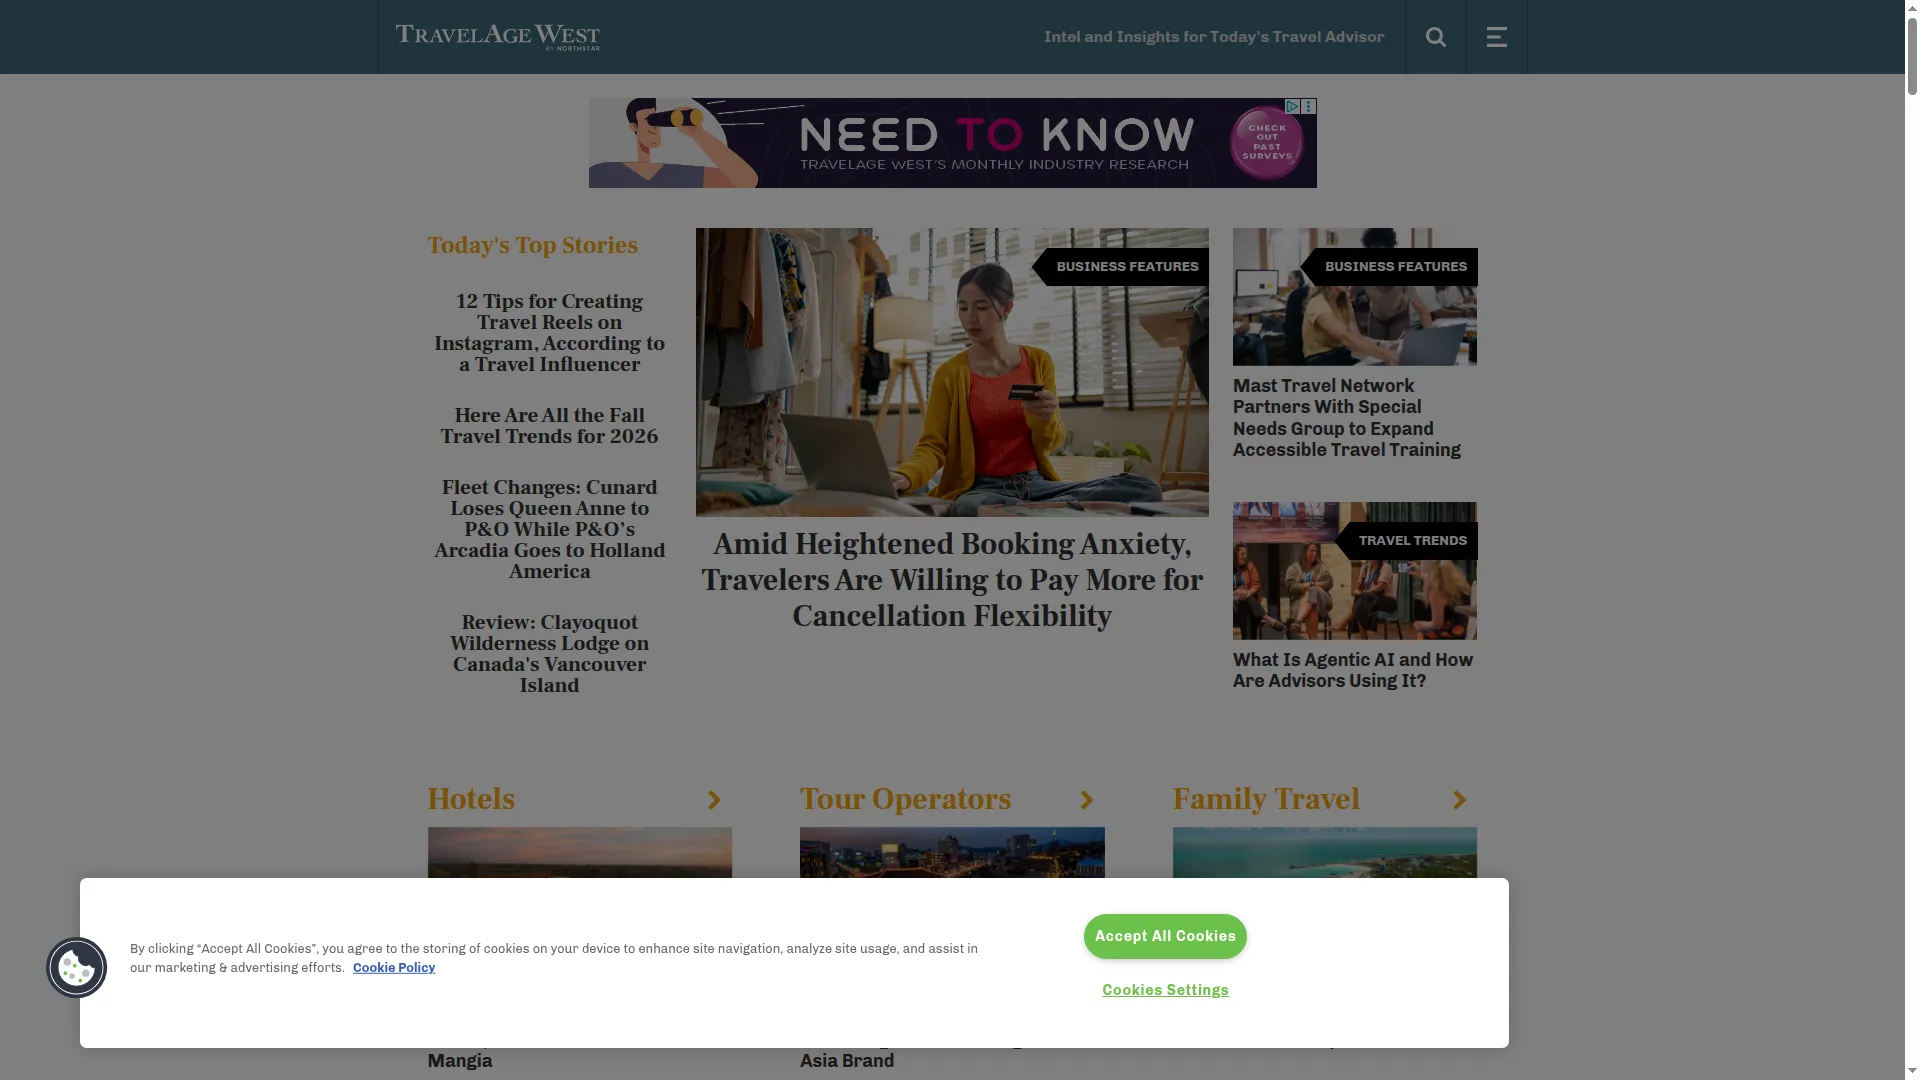Click the Family Travel aerial beach image

point(1325,853)
